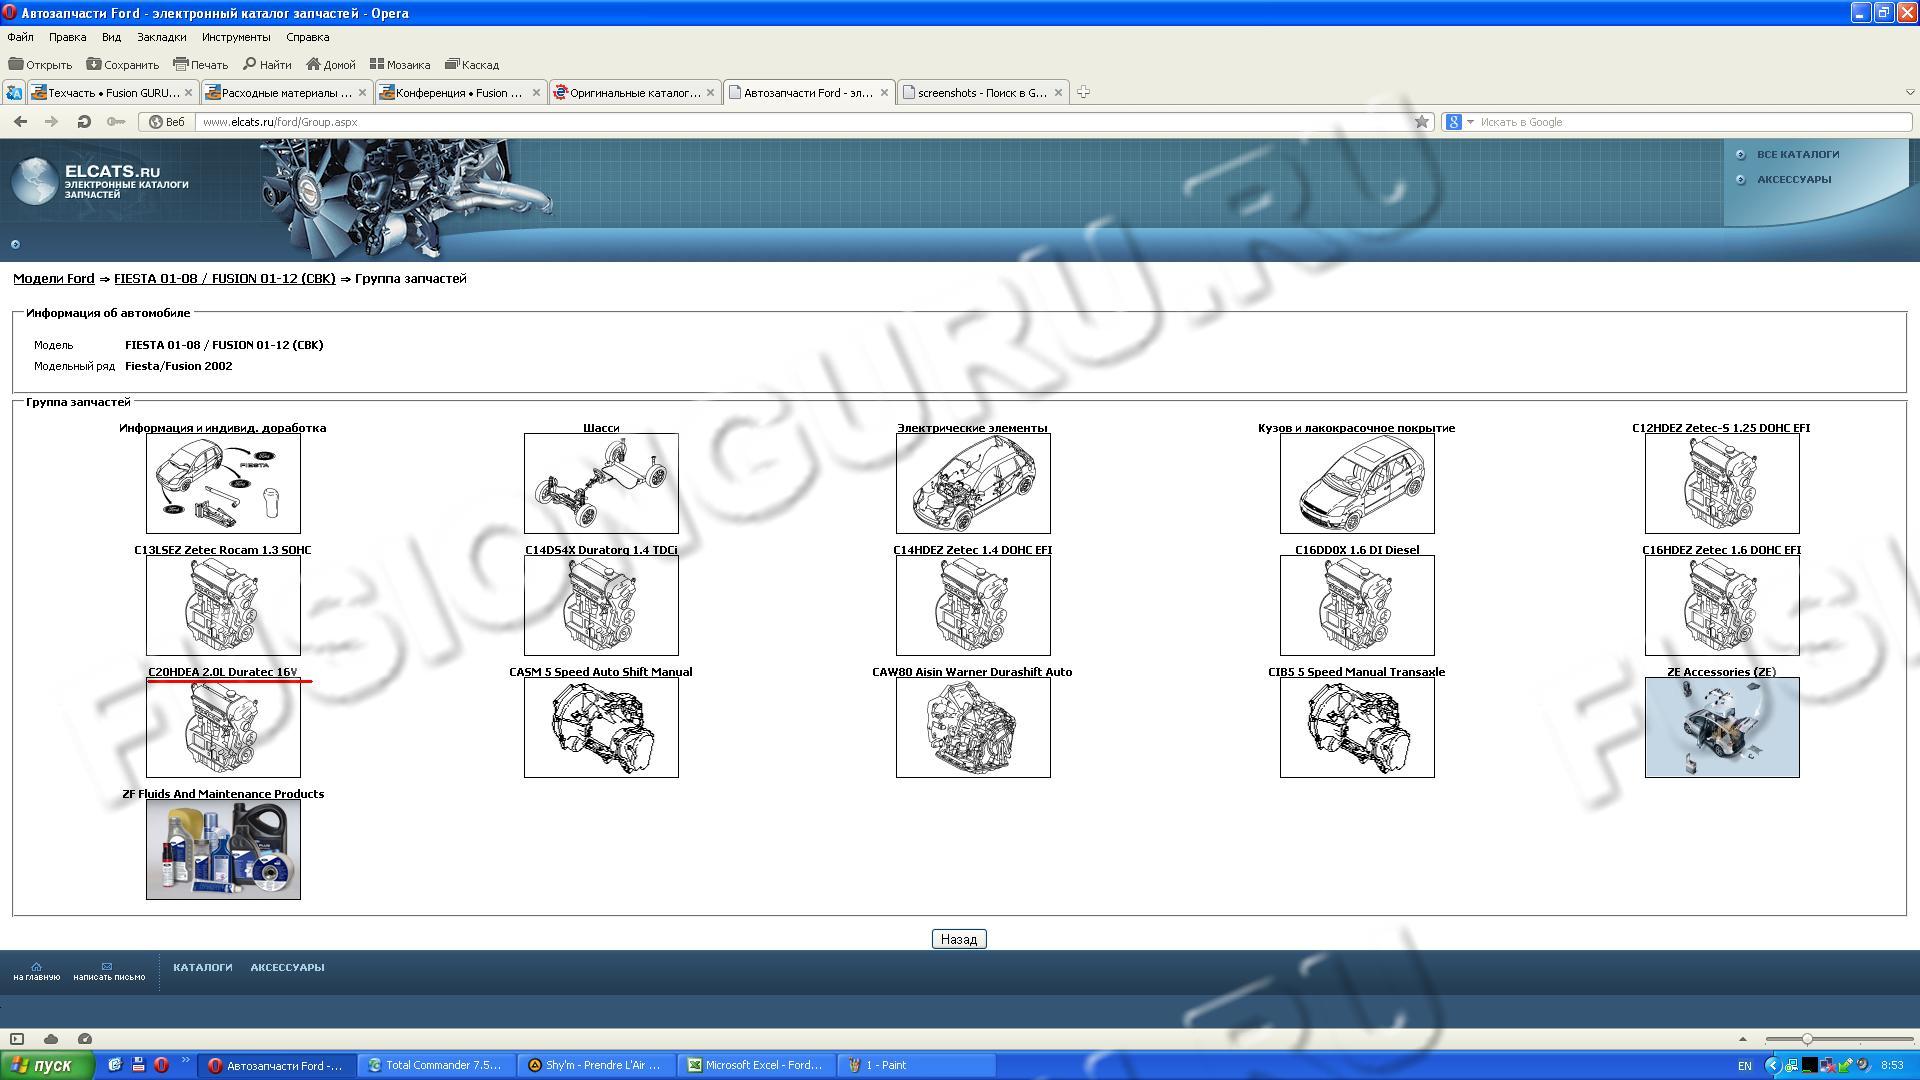Toggle the Opera panels button in status bar
Viewport: 1920px width, 1080px height.
point(17,1039)
